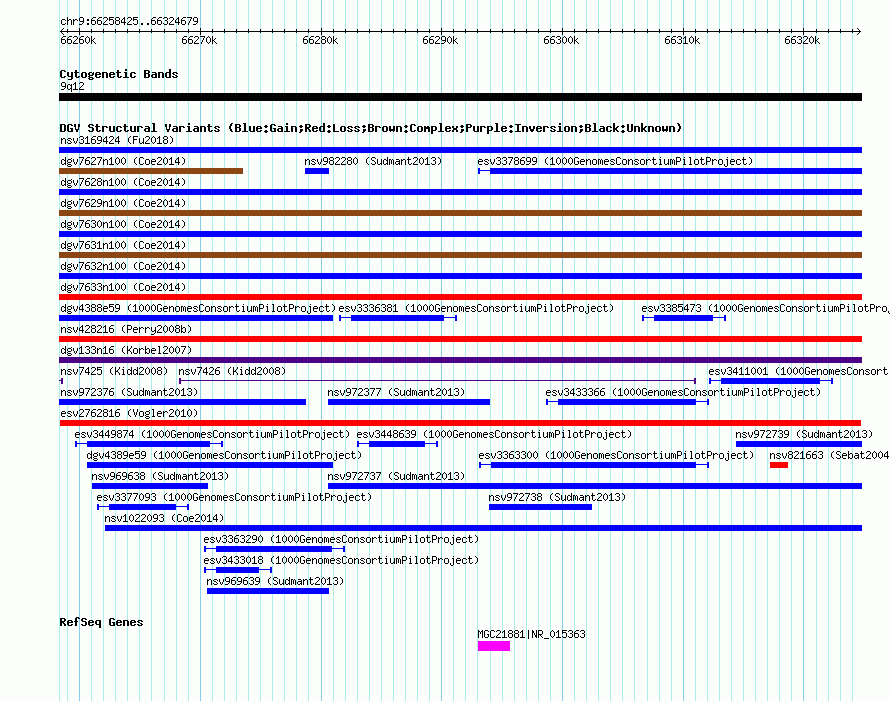Click dgv7631n100 (Coe2014) label
Screen dimensions: 890x701
123,245
